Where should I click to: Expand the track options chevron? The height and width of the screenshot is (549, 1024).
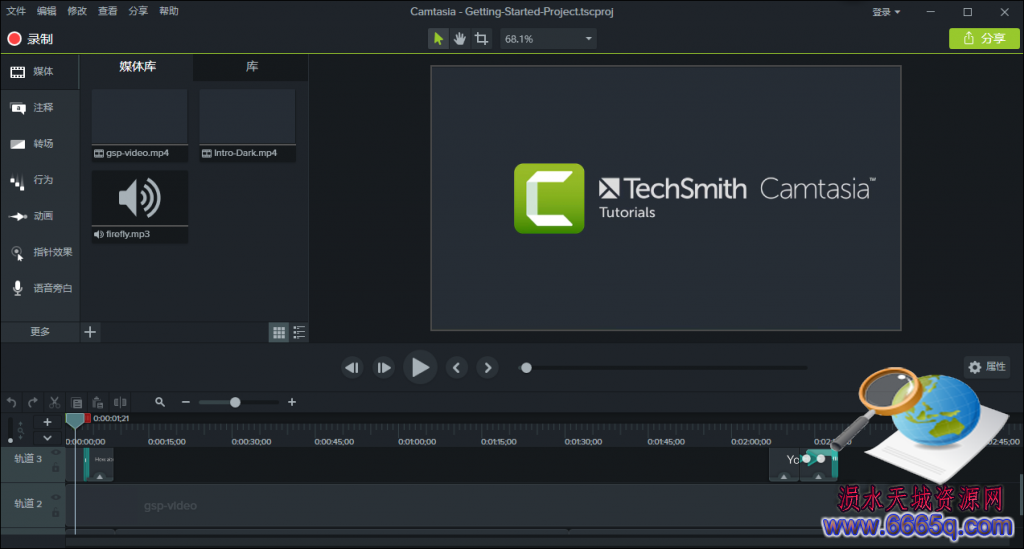[x=47, y=438]
